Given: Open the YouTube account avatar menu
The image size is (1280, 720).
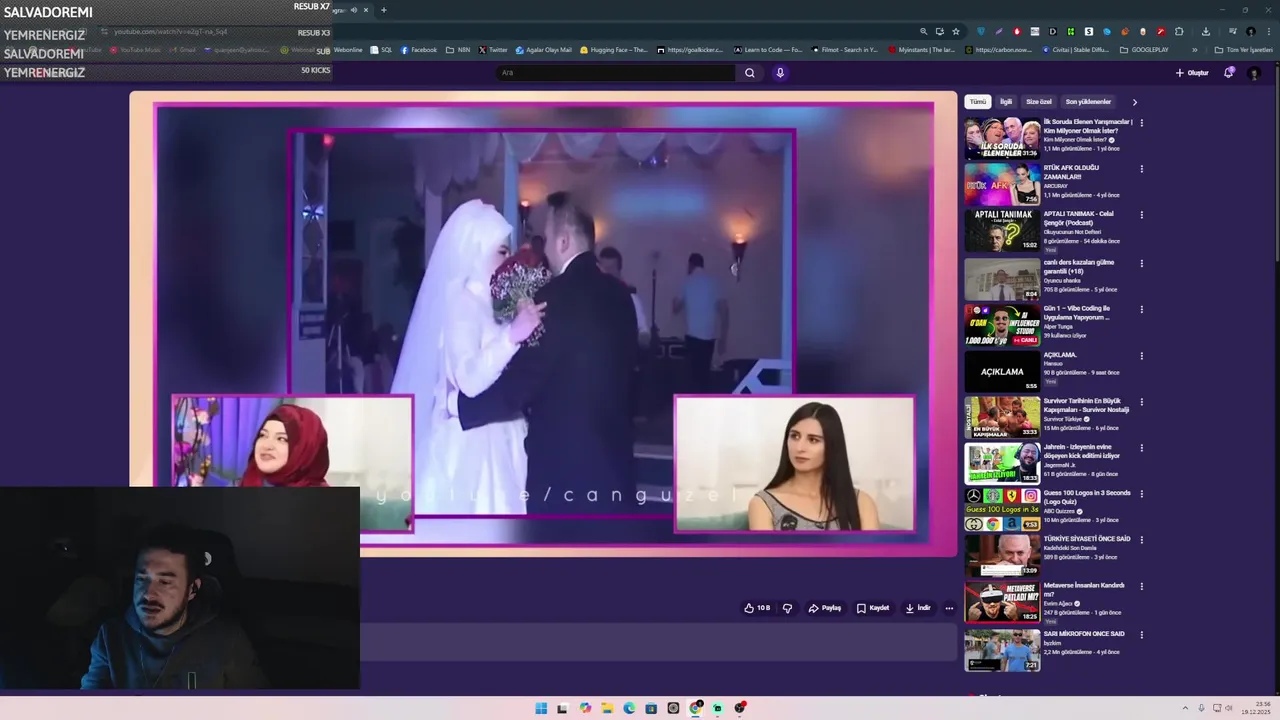Looking at the screenshot, I should [x=1254, y=73].
